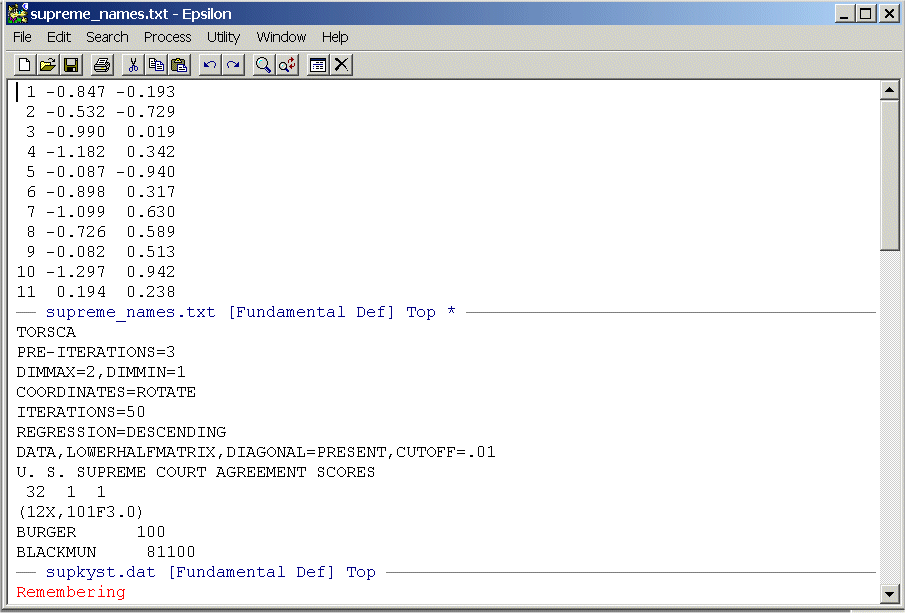This screenshot has width=905, height=613.
Task: Close the buffer with the X toolbar icon
Action: (341, 65)
